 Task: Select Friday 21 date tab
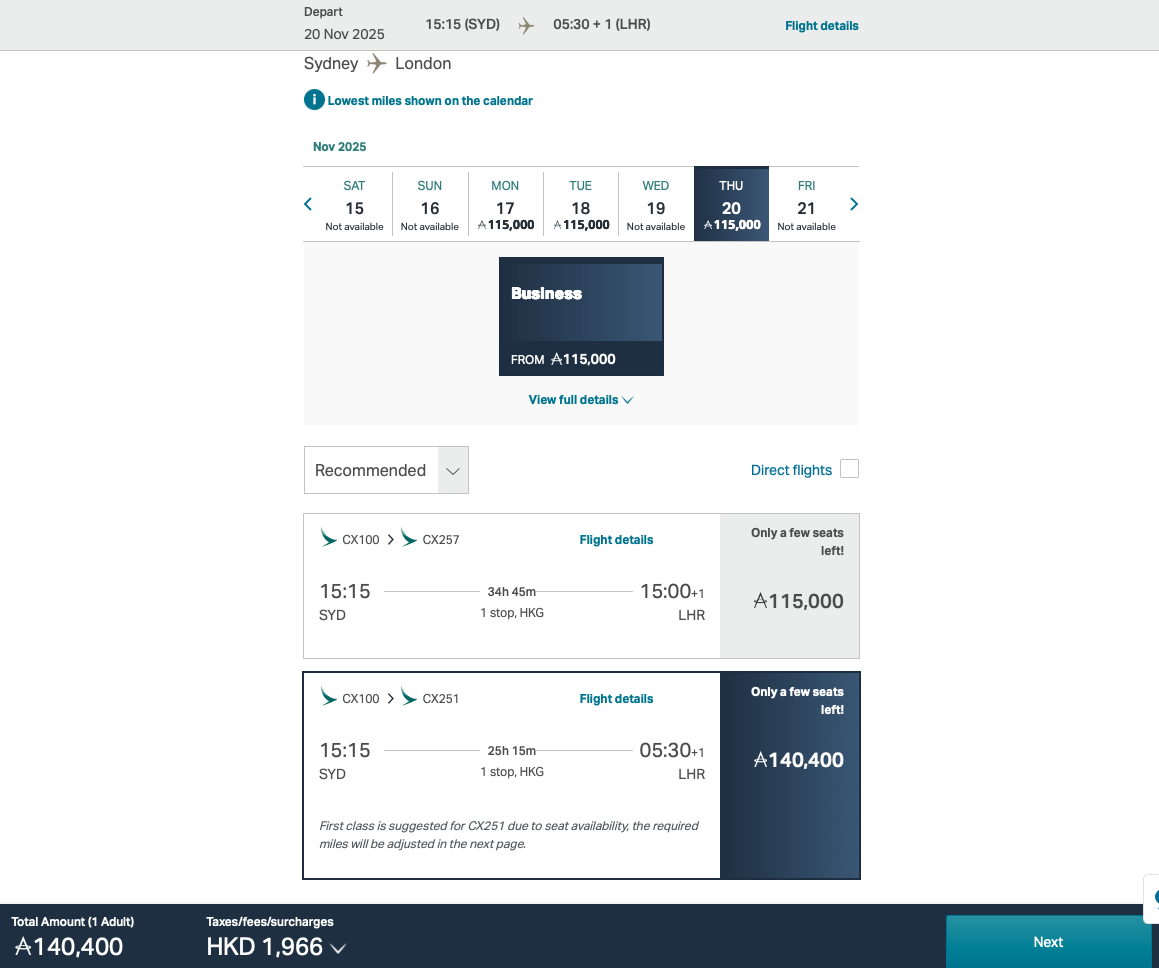click(x=806, y=205)
